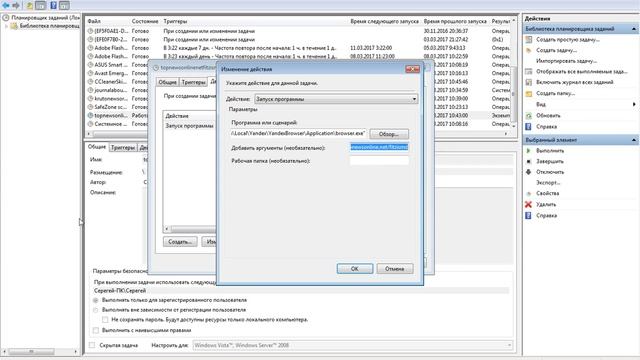This screenshot has width=640, height=360.
Task: Expand the Библиотека планировщика tree node
Action: tap(6, 26)
